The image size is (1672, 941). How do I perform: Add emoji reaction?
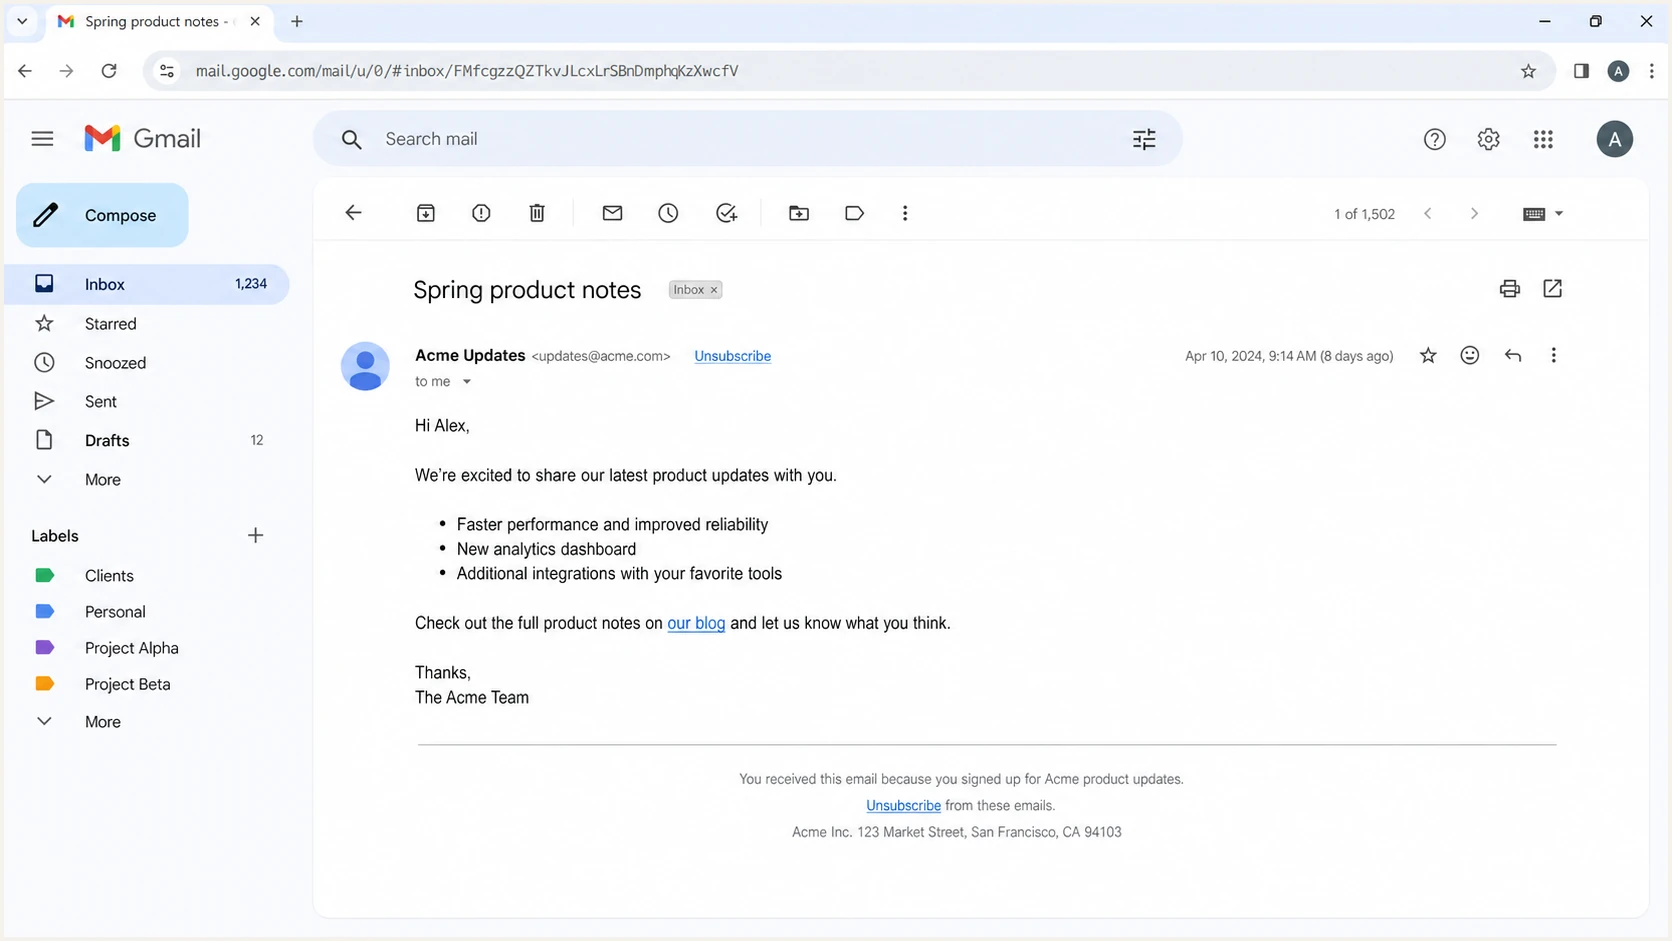coord(1469,355)
